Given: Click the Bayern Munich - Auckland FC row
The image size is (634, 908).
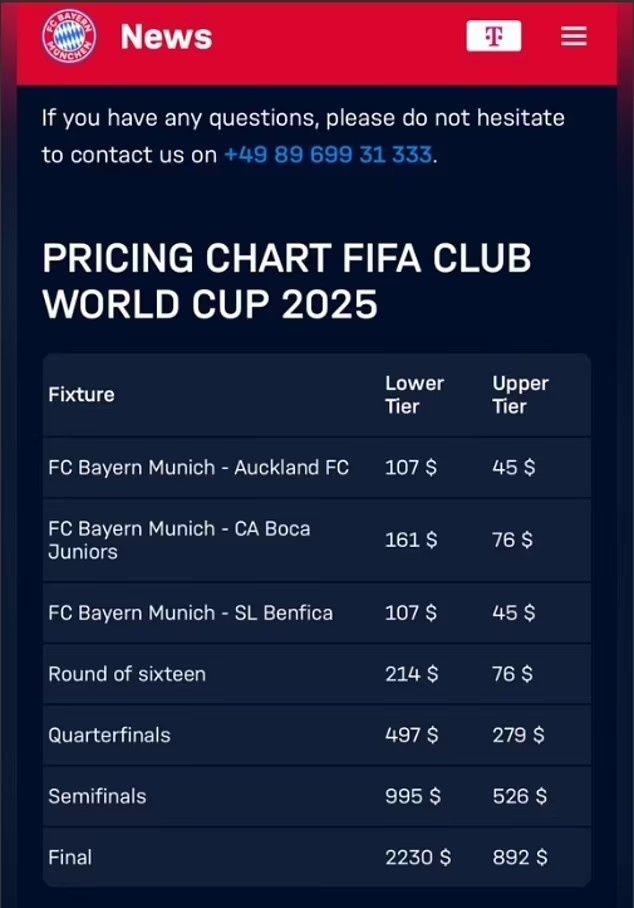Looking at the screenshot, I should pyautogui.click(x=198, y=467).
